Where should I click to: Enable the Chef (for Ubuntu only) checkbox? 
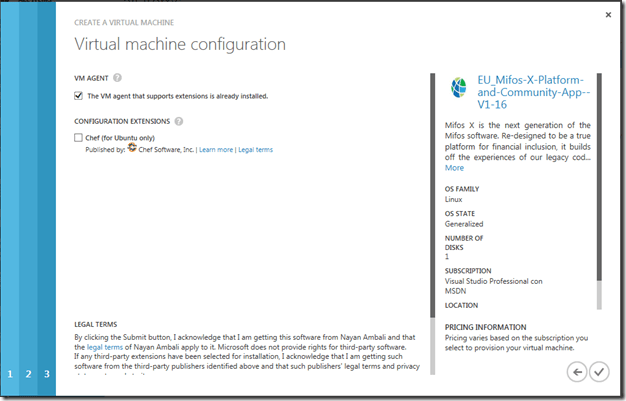79,138
